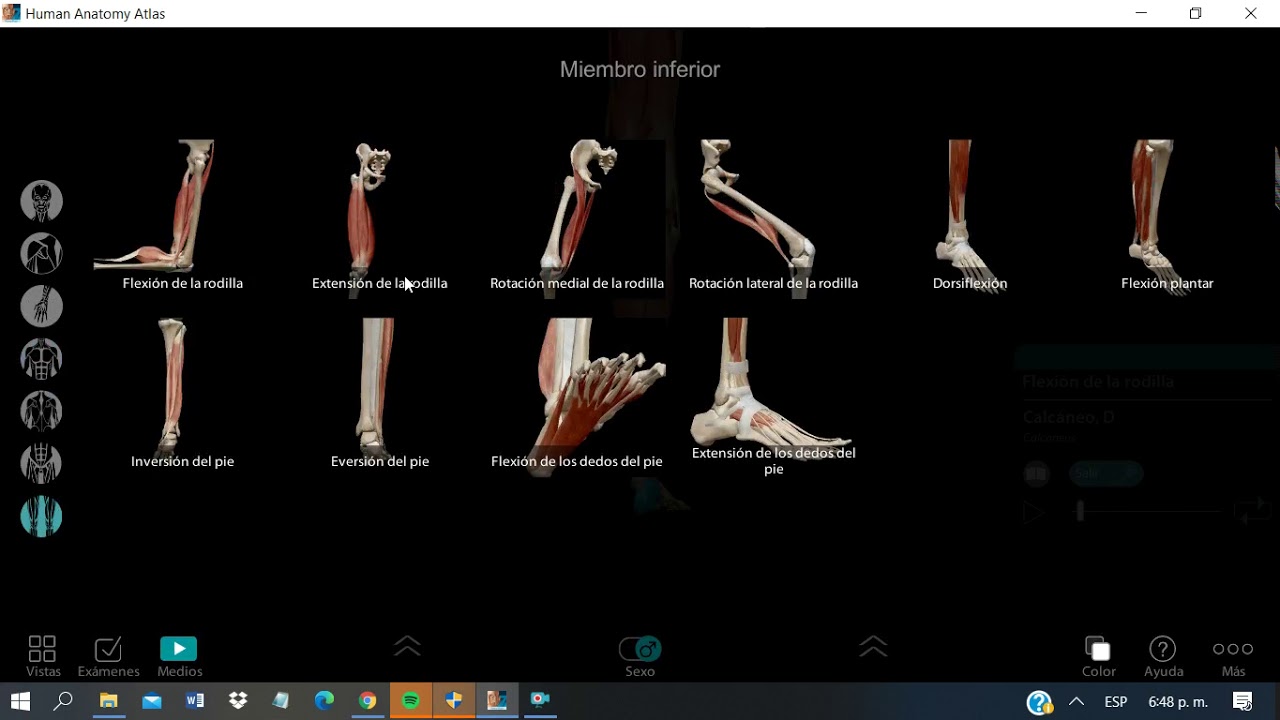Open Microsoft Word from taskbar

click(195, 701)
